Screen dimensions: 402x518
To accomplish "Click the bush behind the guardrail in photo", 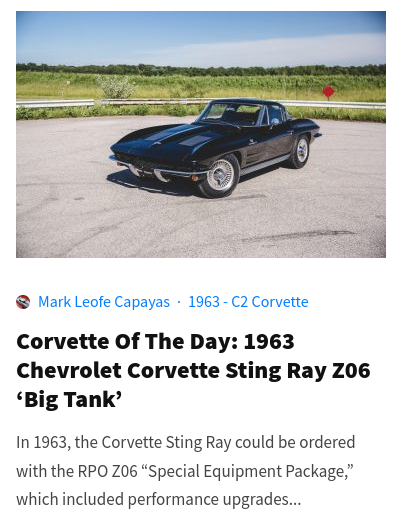I will (116, 86).
